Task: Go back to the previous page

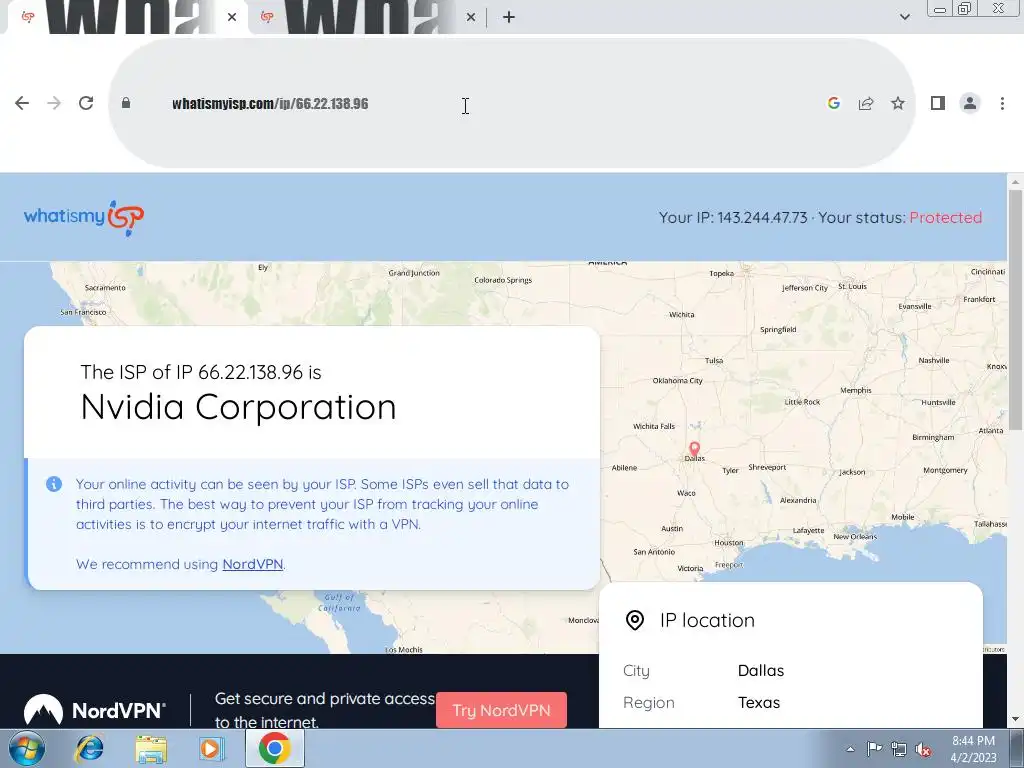Action: point(22,103)
